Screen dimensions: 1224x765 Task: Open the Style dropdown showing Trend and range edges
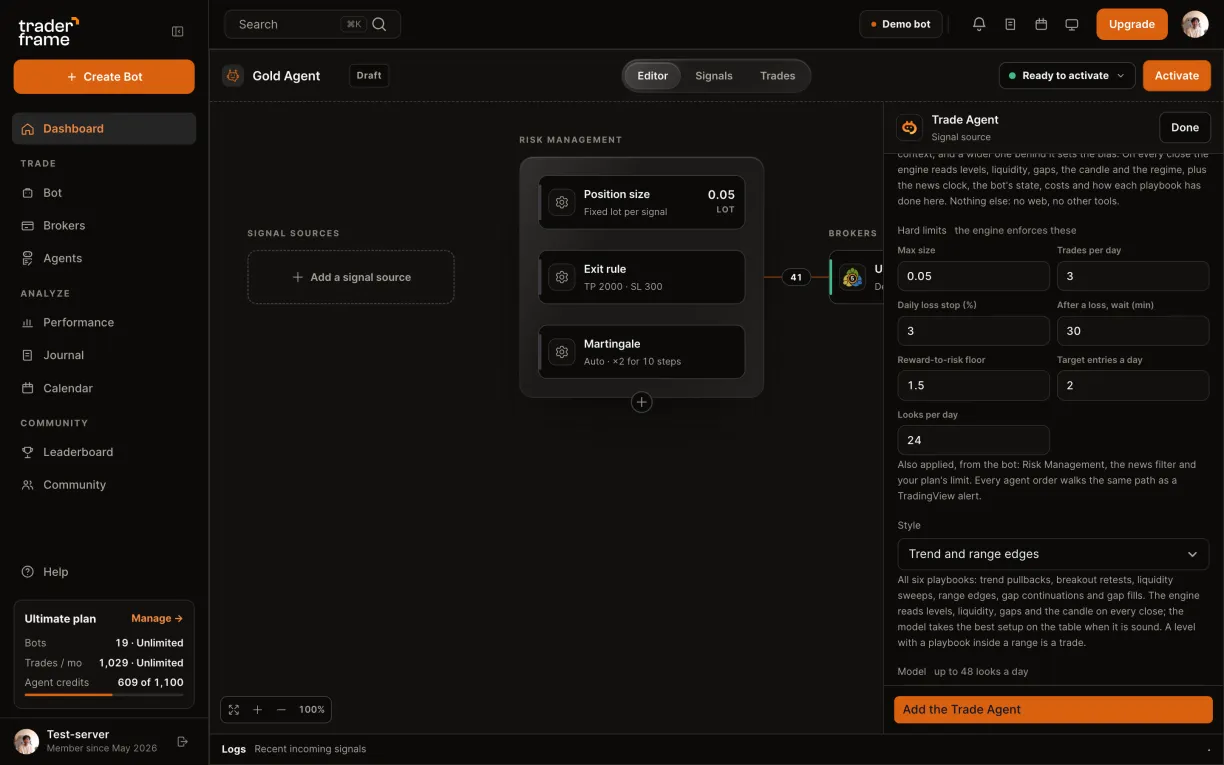tap(1053, 554)
